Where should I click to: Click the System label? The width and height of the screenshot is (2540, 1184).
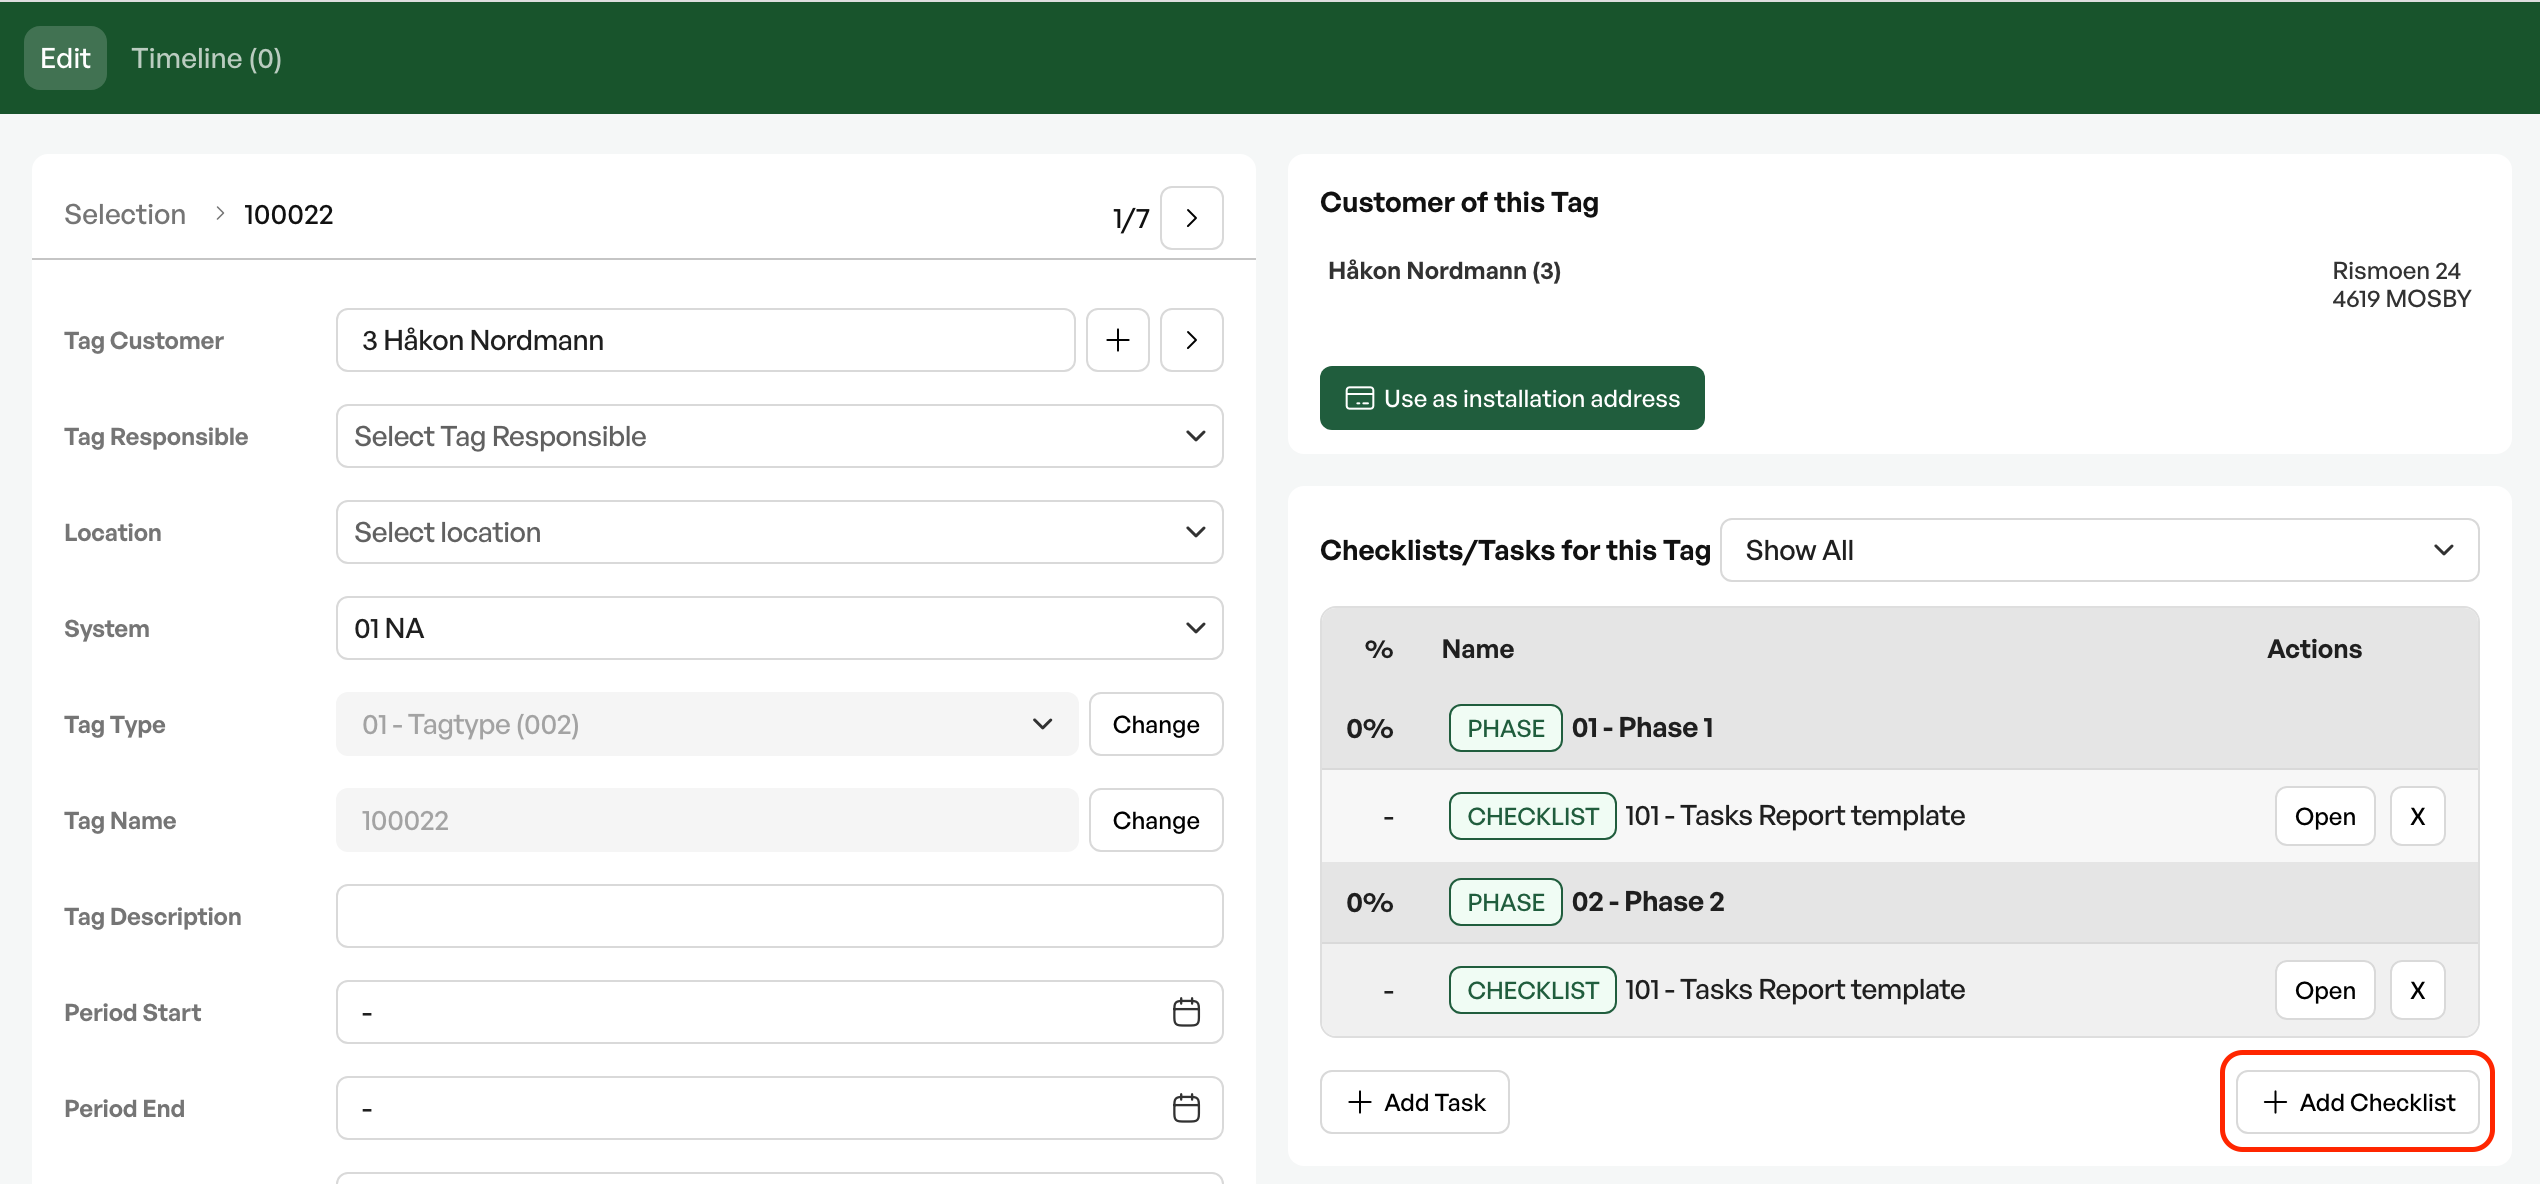[107, 628]
